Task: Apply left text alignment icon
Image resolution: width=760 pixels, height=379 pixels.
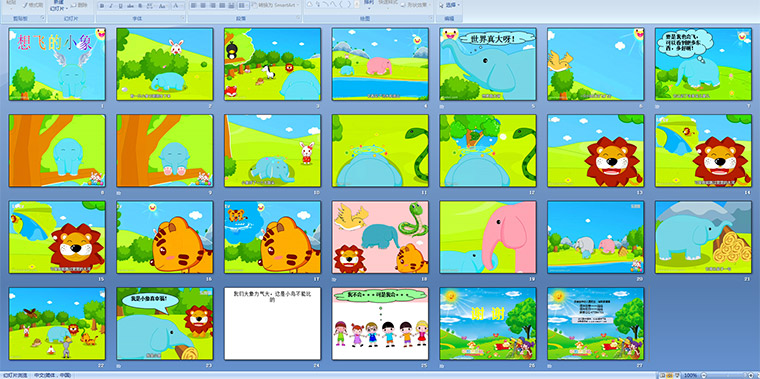Action: coord(193,5)
